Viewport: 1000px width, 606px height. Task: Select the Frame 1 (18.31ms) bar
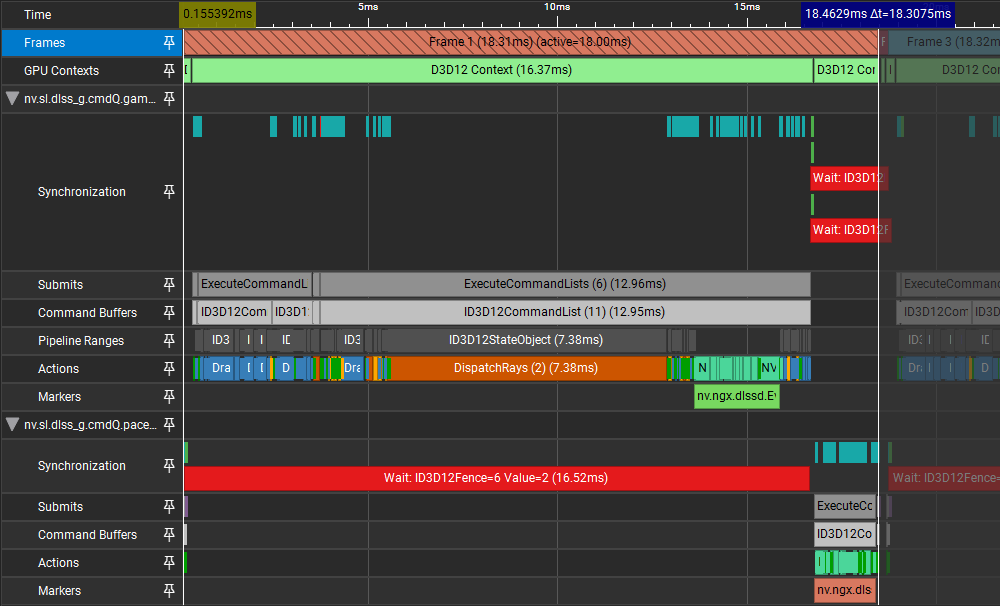pos(531,43)
